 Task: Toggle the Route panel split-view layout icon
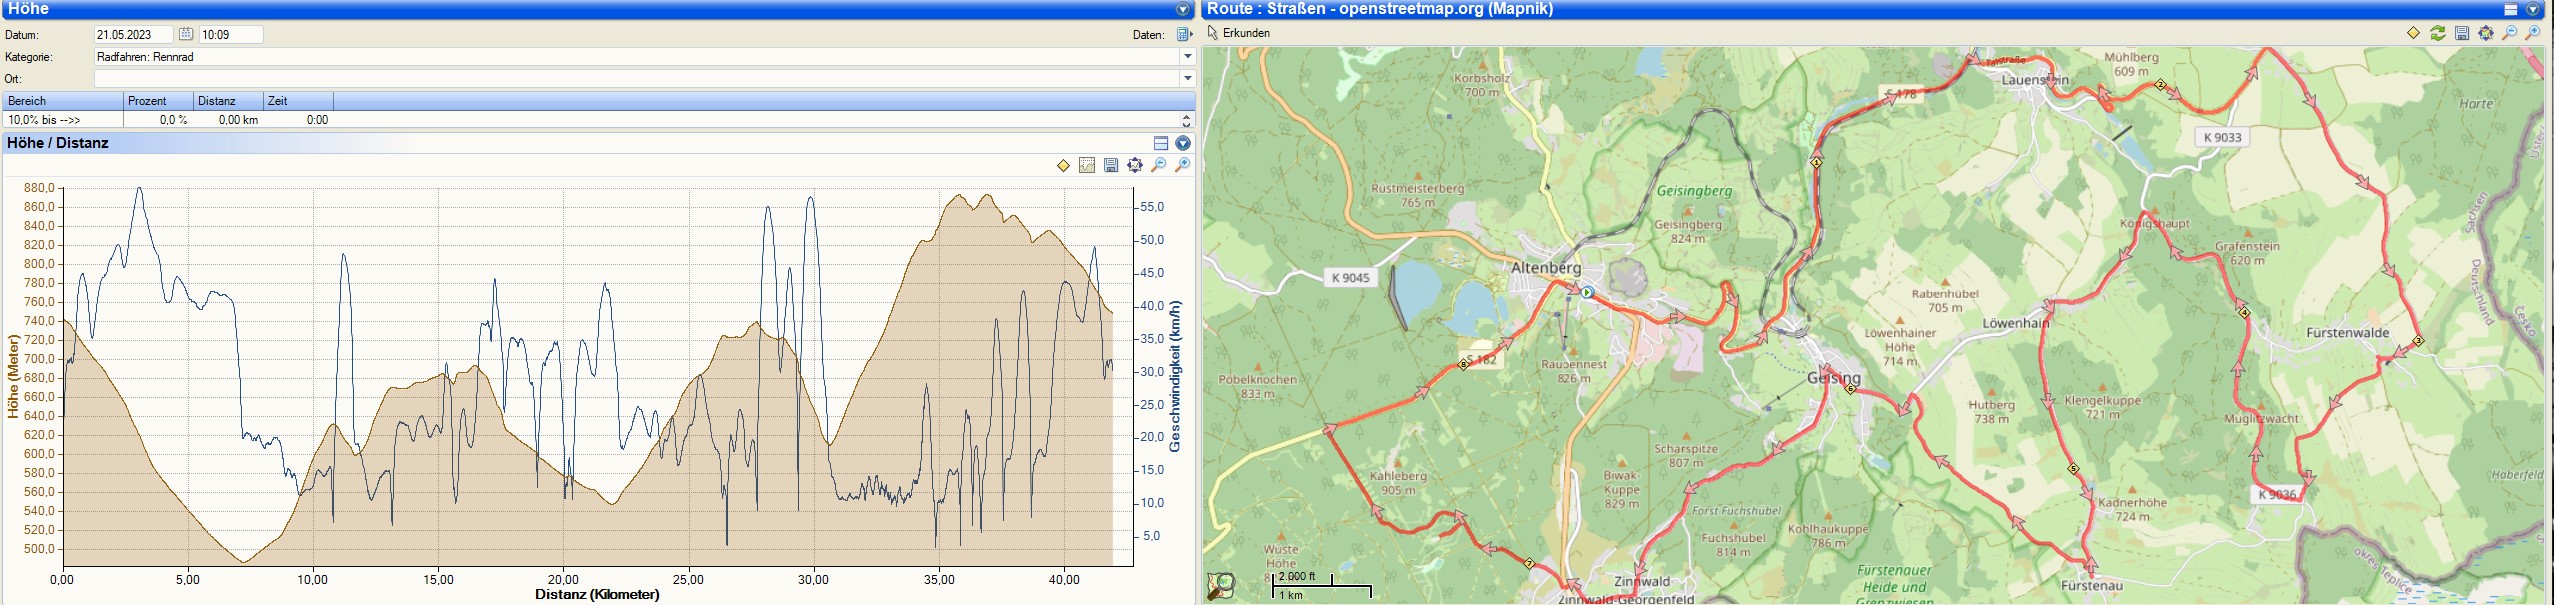click(2511, 9)
